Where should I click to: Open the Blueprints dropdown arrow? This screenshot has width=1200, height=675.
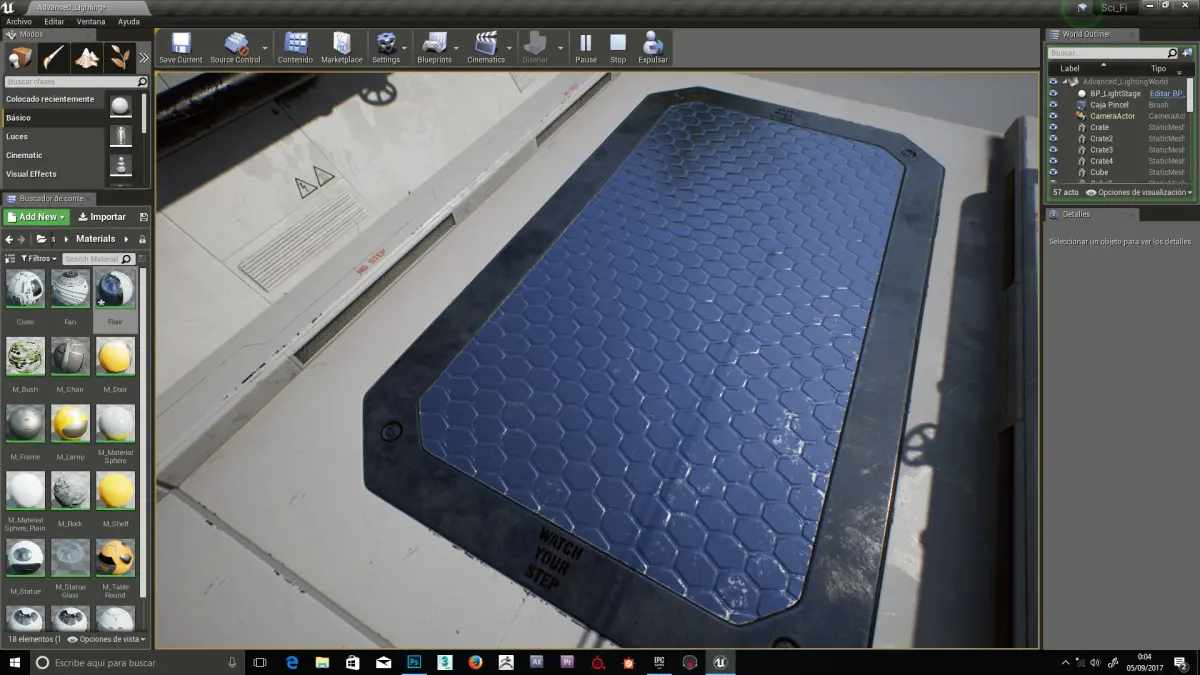pyautogui.click(x=457, y=48)
